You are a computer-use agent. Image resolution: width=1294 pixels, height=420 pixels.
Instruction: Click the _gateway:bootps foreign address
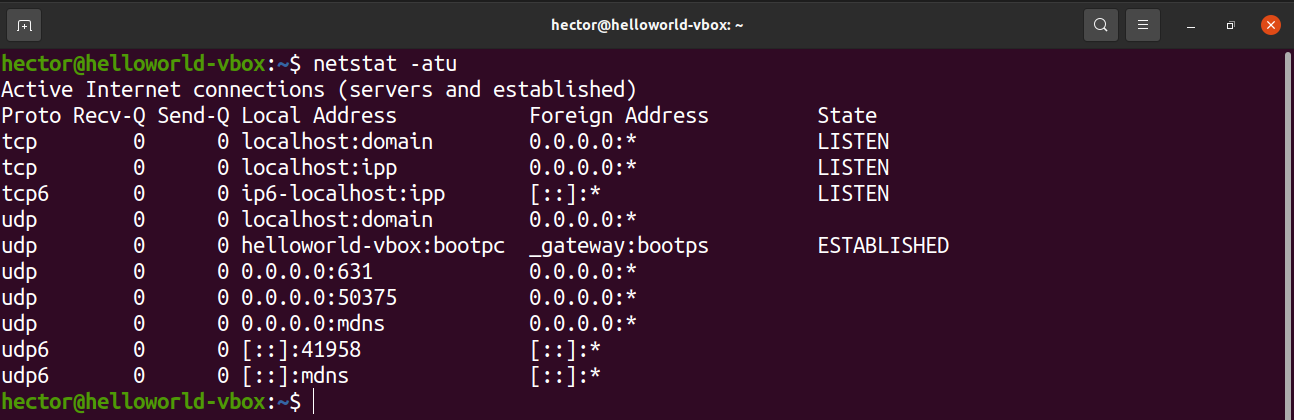point(618,246)
